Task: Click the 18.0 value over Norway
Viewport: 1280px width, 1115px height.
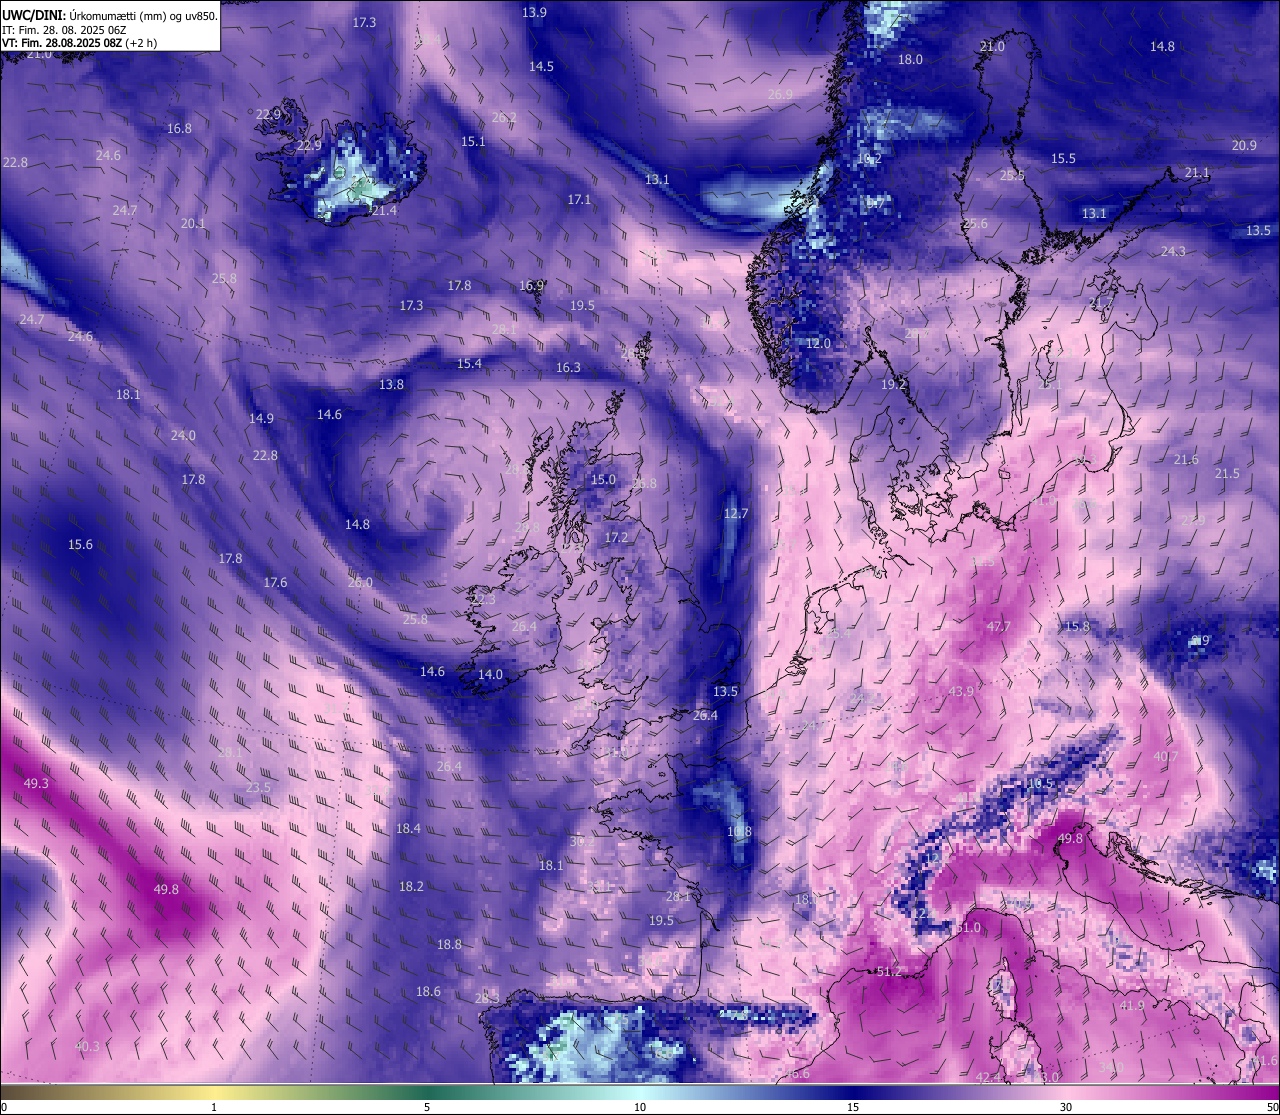Action: coord(910,59)
